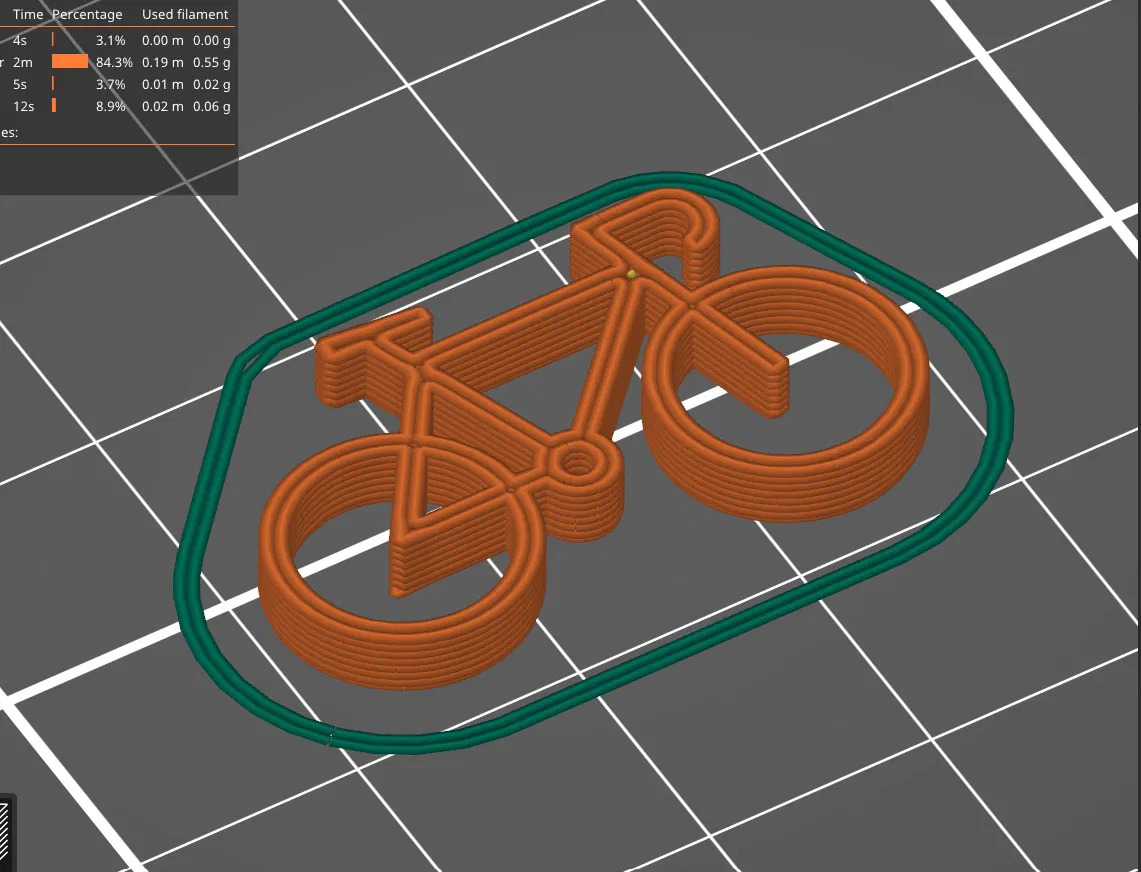Click the "0.01 m" filament length

(x=163, y=84)
